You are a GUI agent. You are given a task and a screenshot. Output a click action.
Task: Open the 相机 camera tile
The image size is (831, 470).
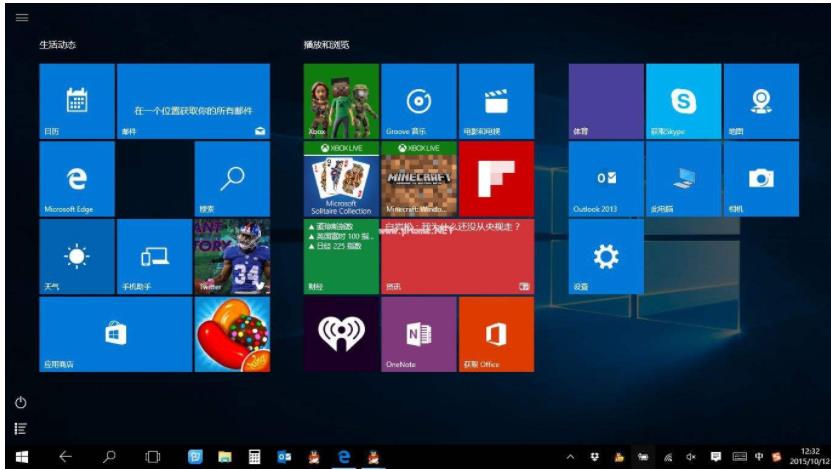pos(762,179)
